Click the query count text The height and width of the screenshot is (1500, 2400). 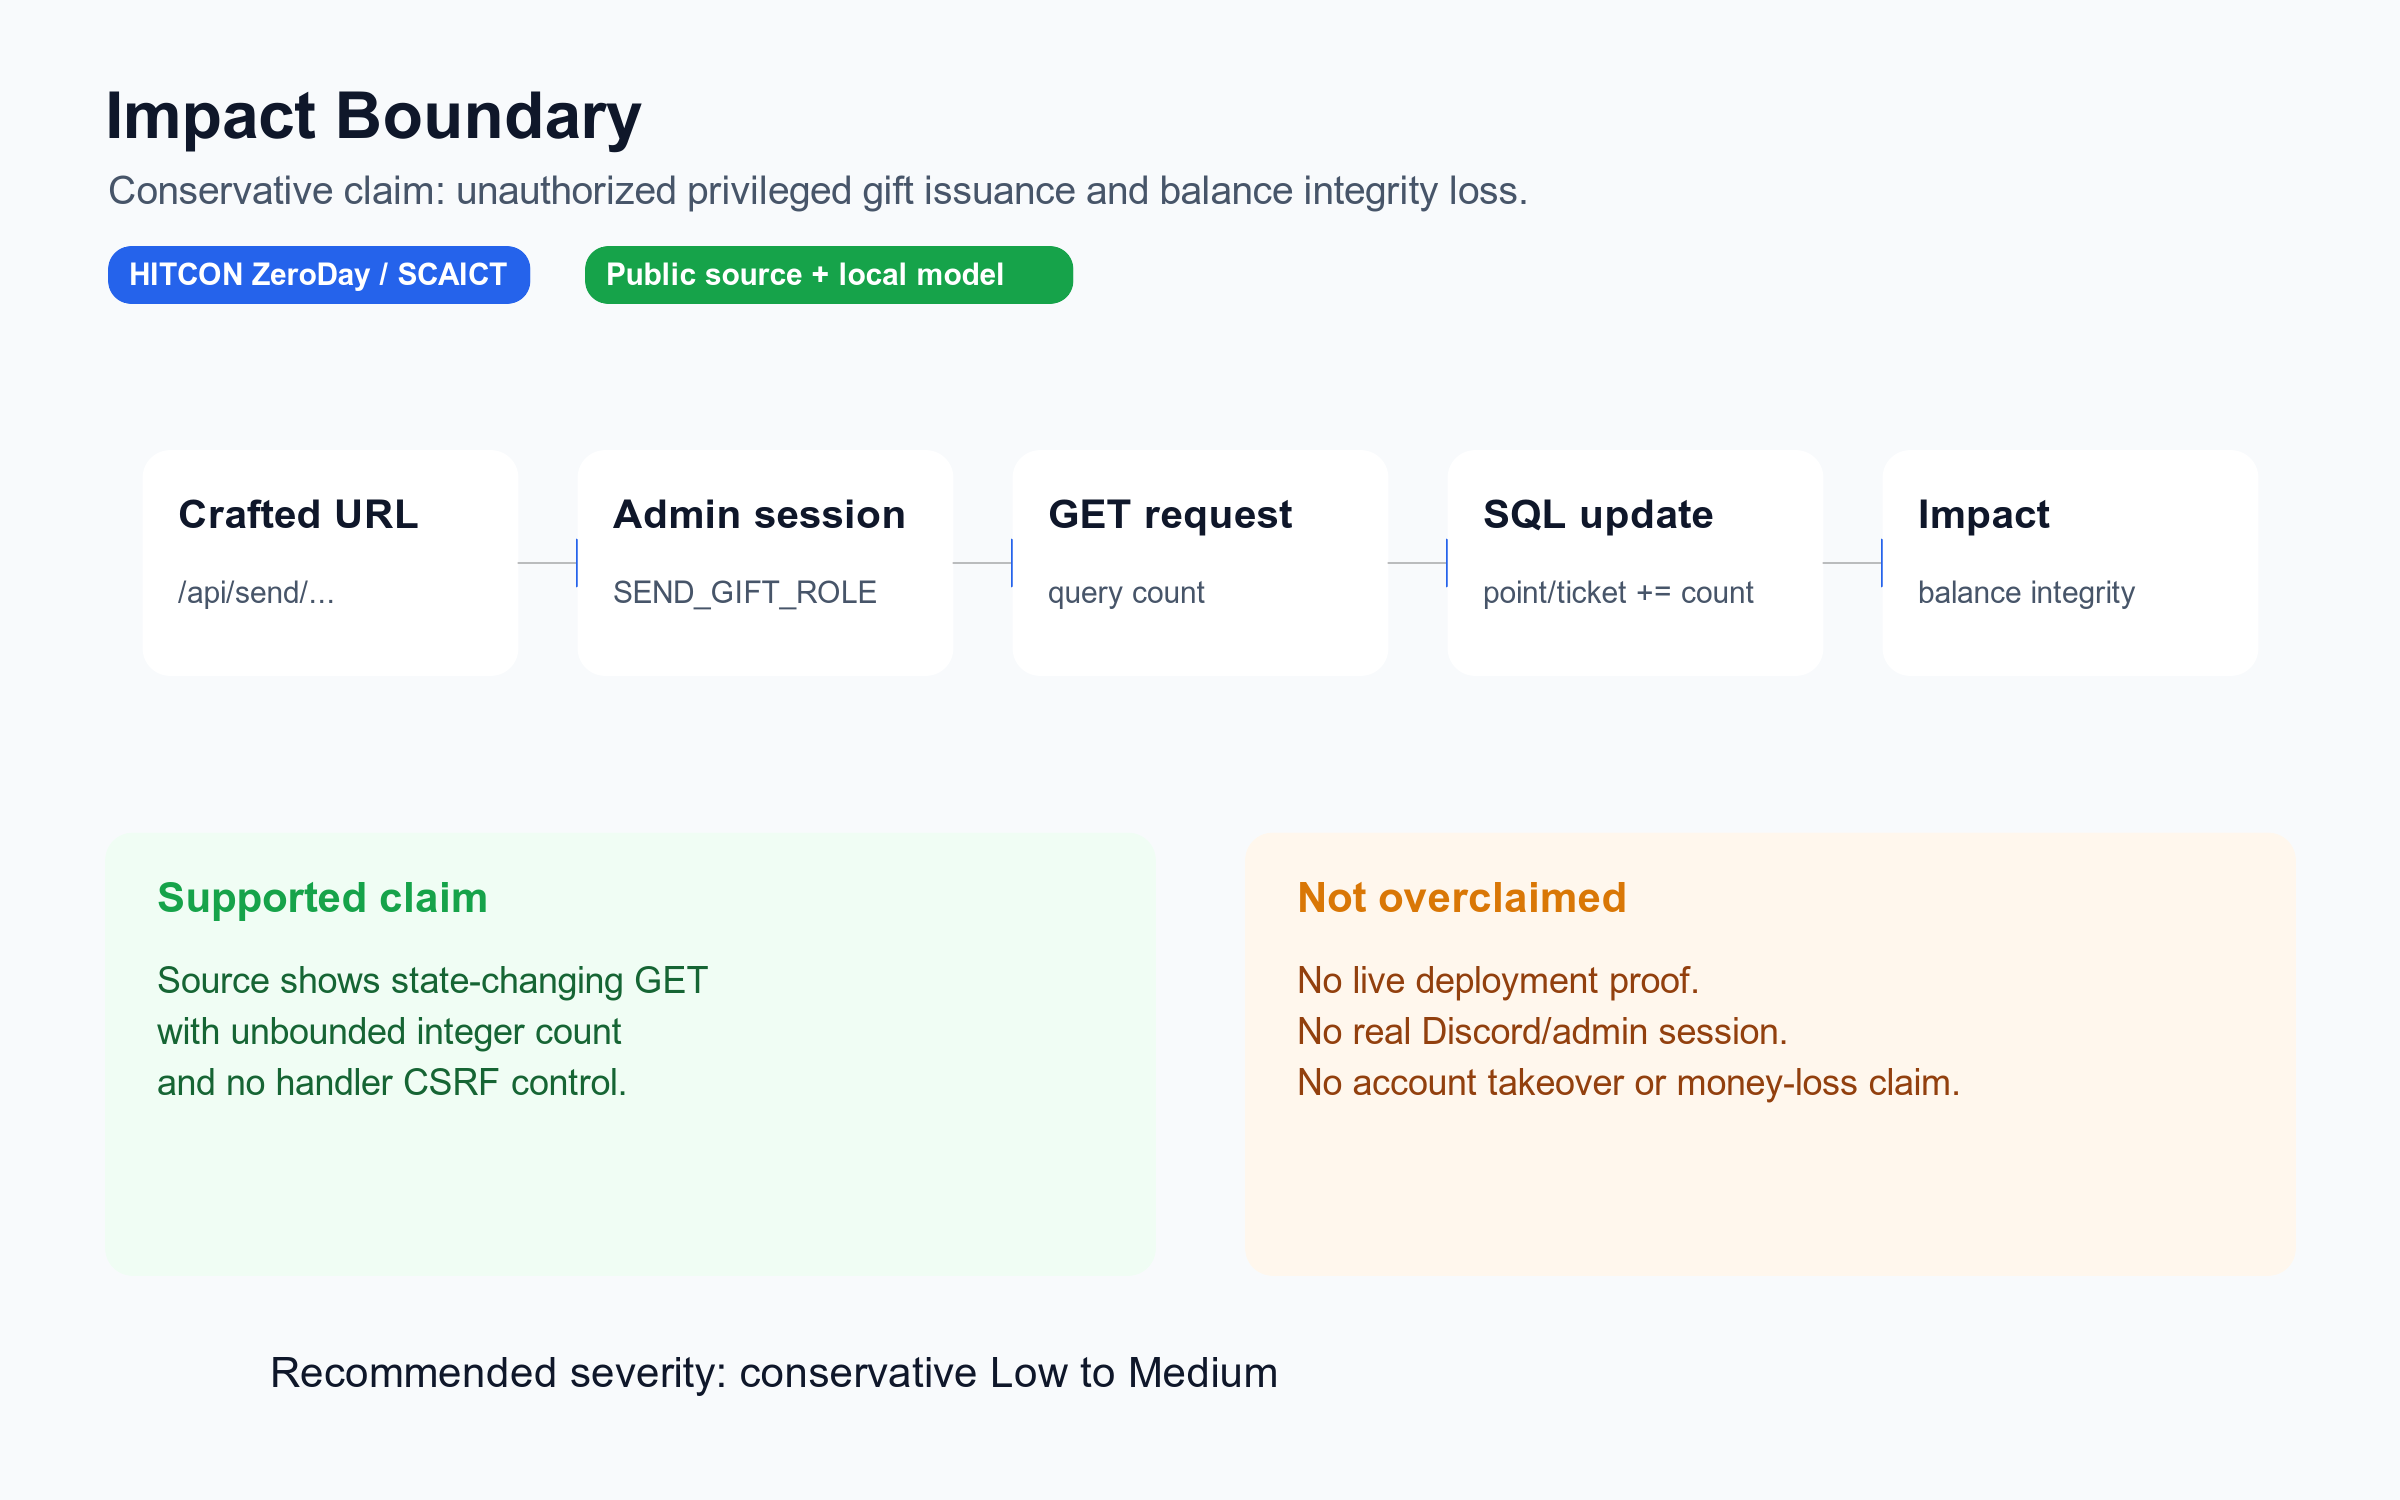1126,593
